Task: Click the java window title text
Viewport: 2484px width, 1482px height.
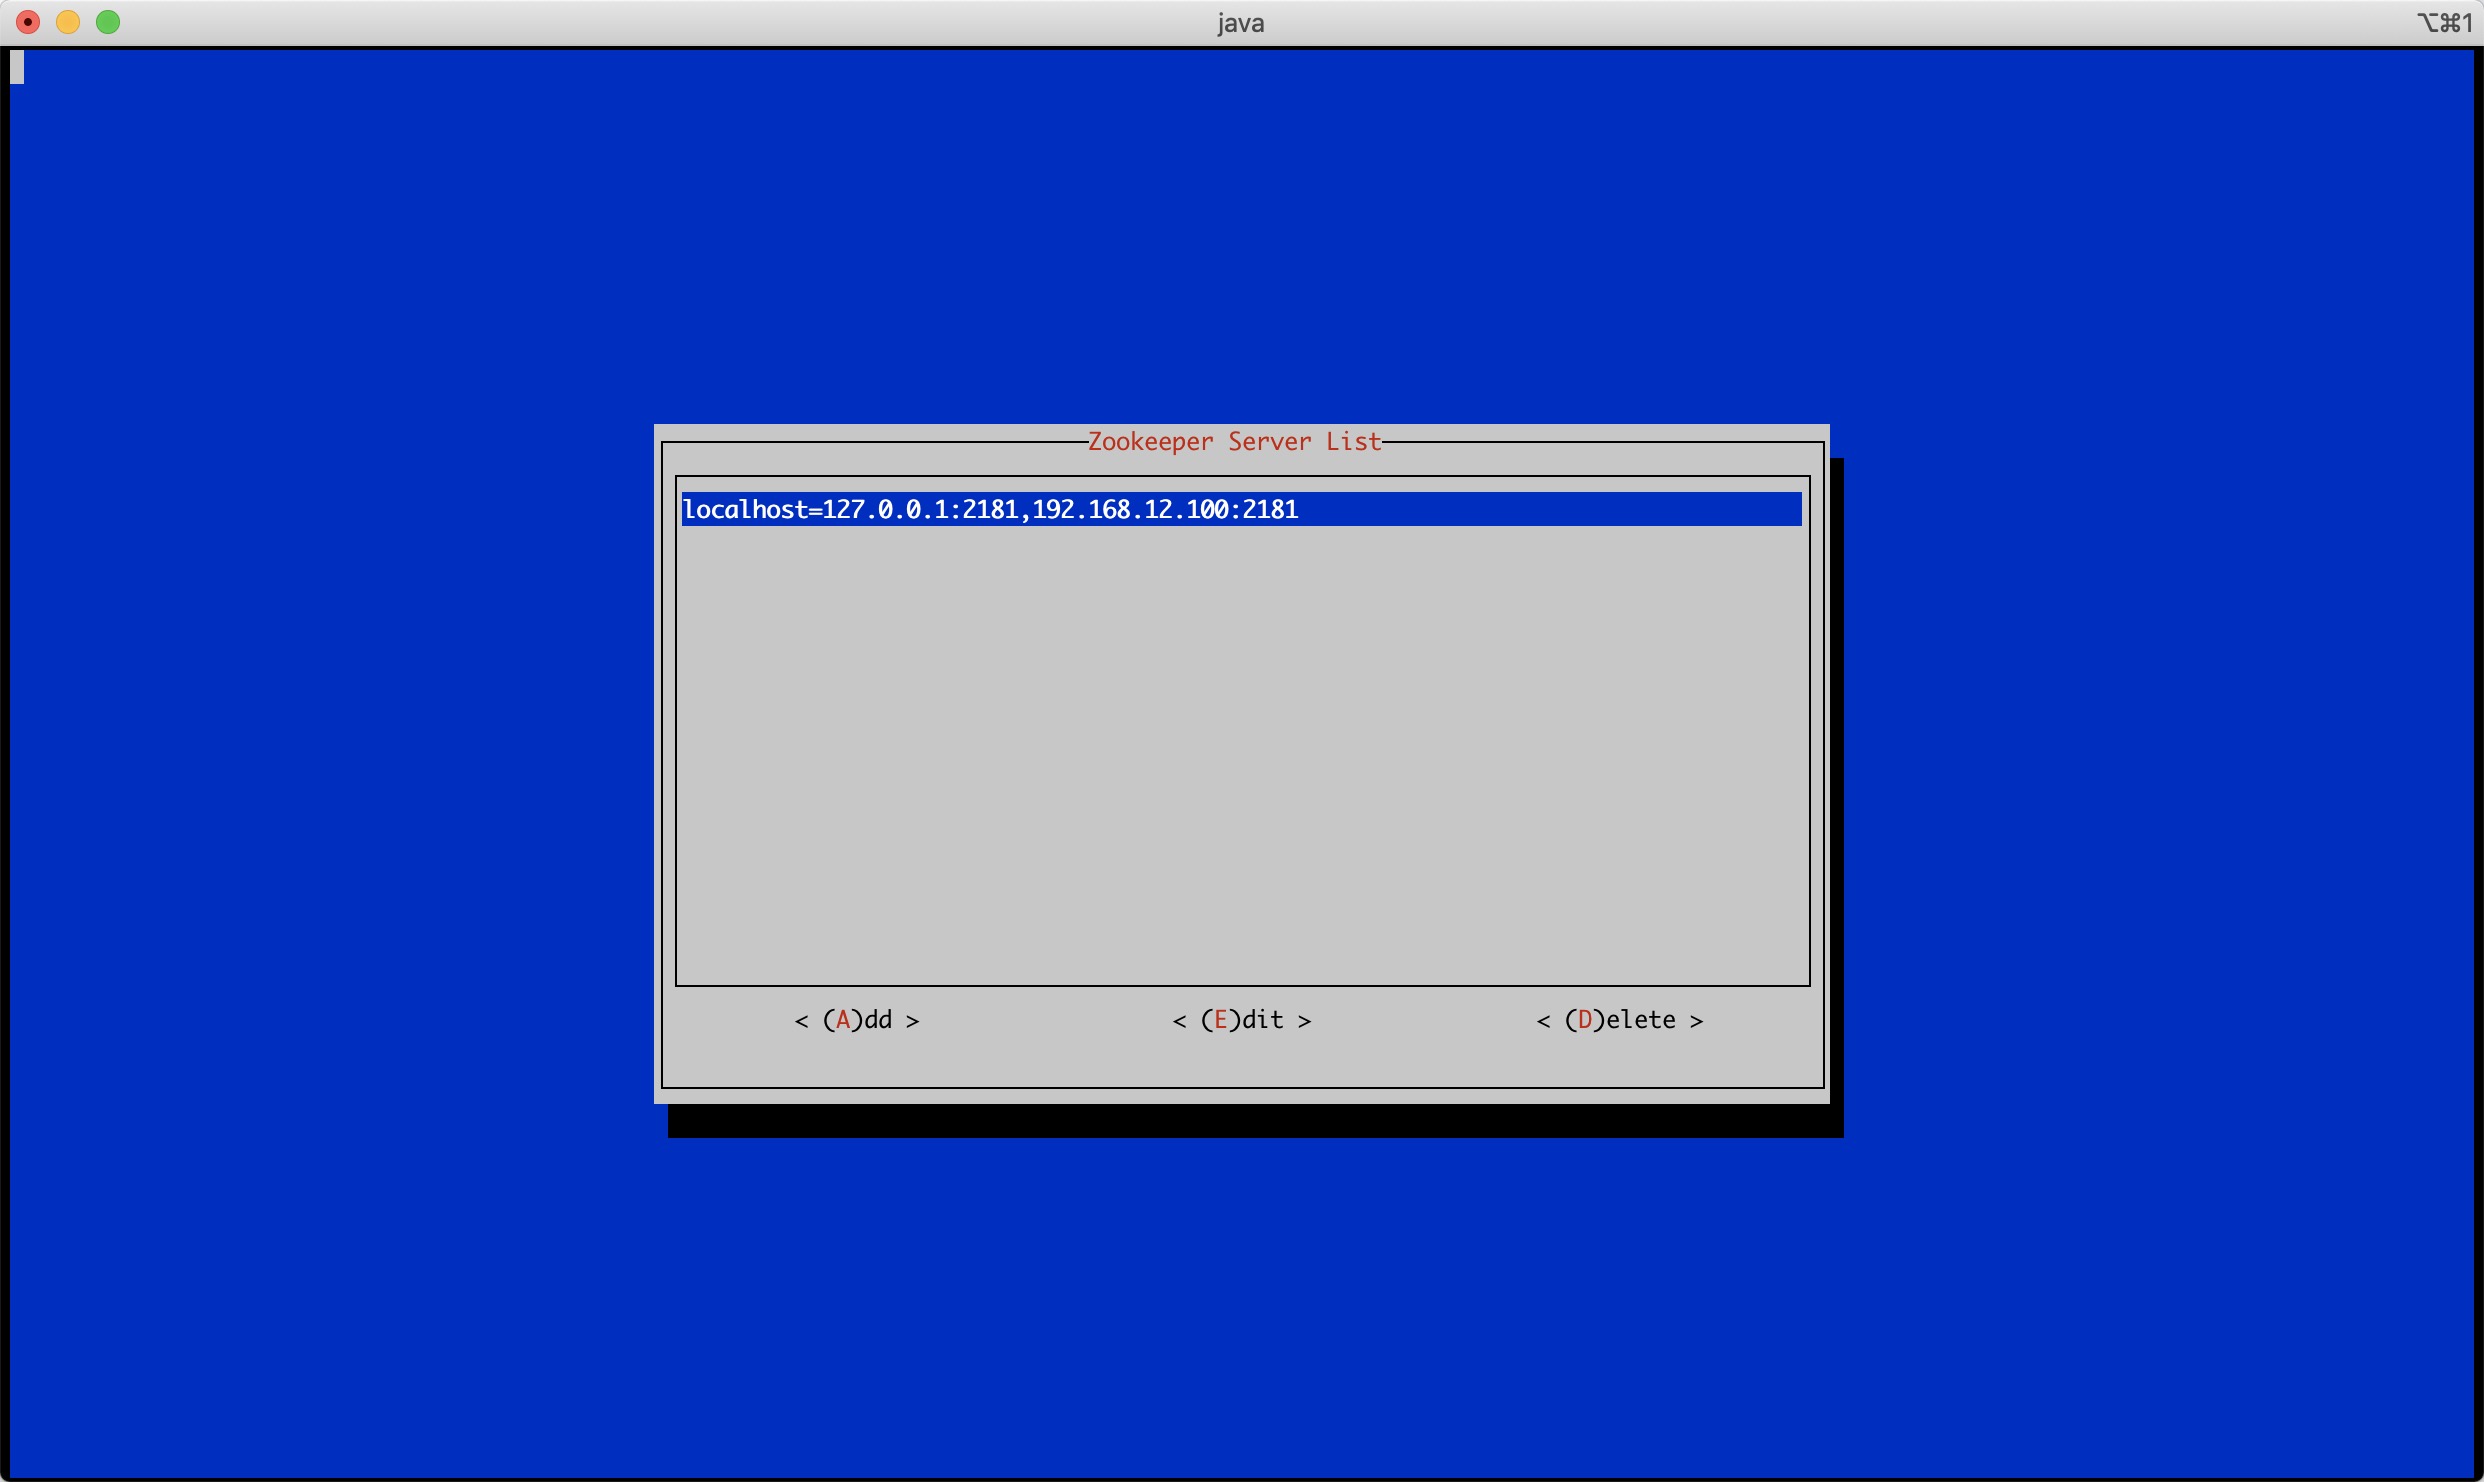Action: point(1240,23)
